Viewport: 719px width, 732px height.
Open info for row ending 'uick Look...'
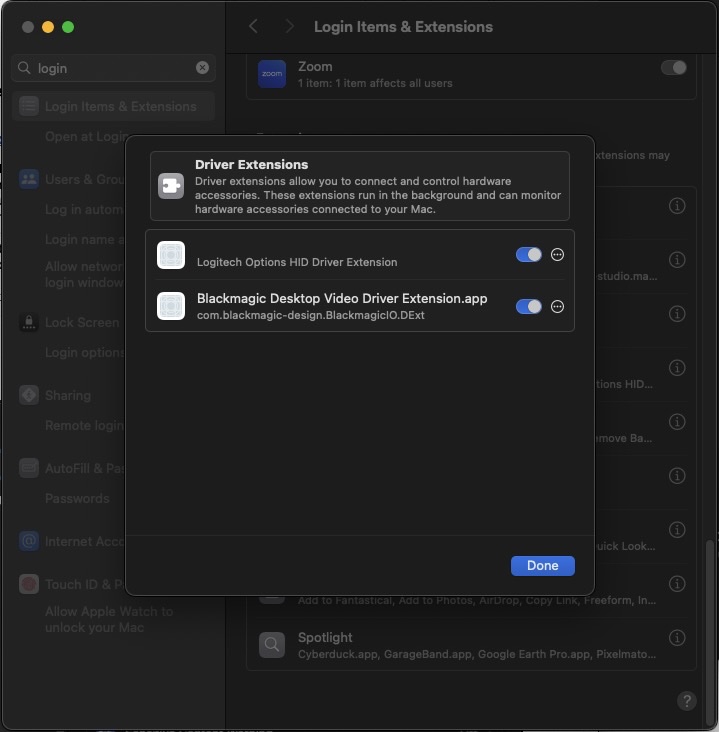coord(677,529)
